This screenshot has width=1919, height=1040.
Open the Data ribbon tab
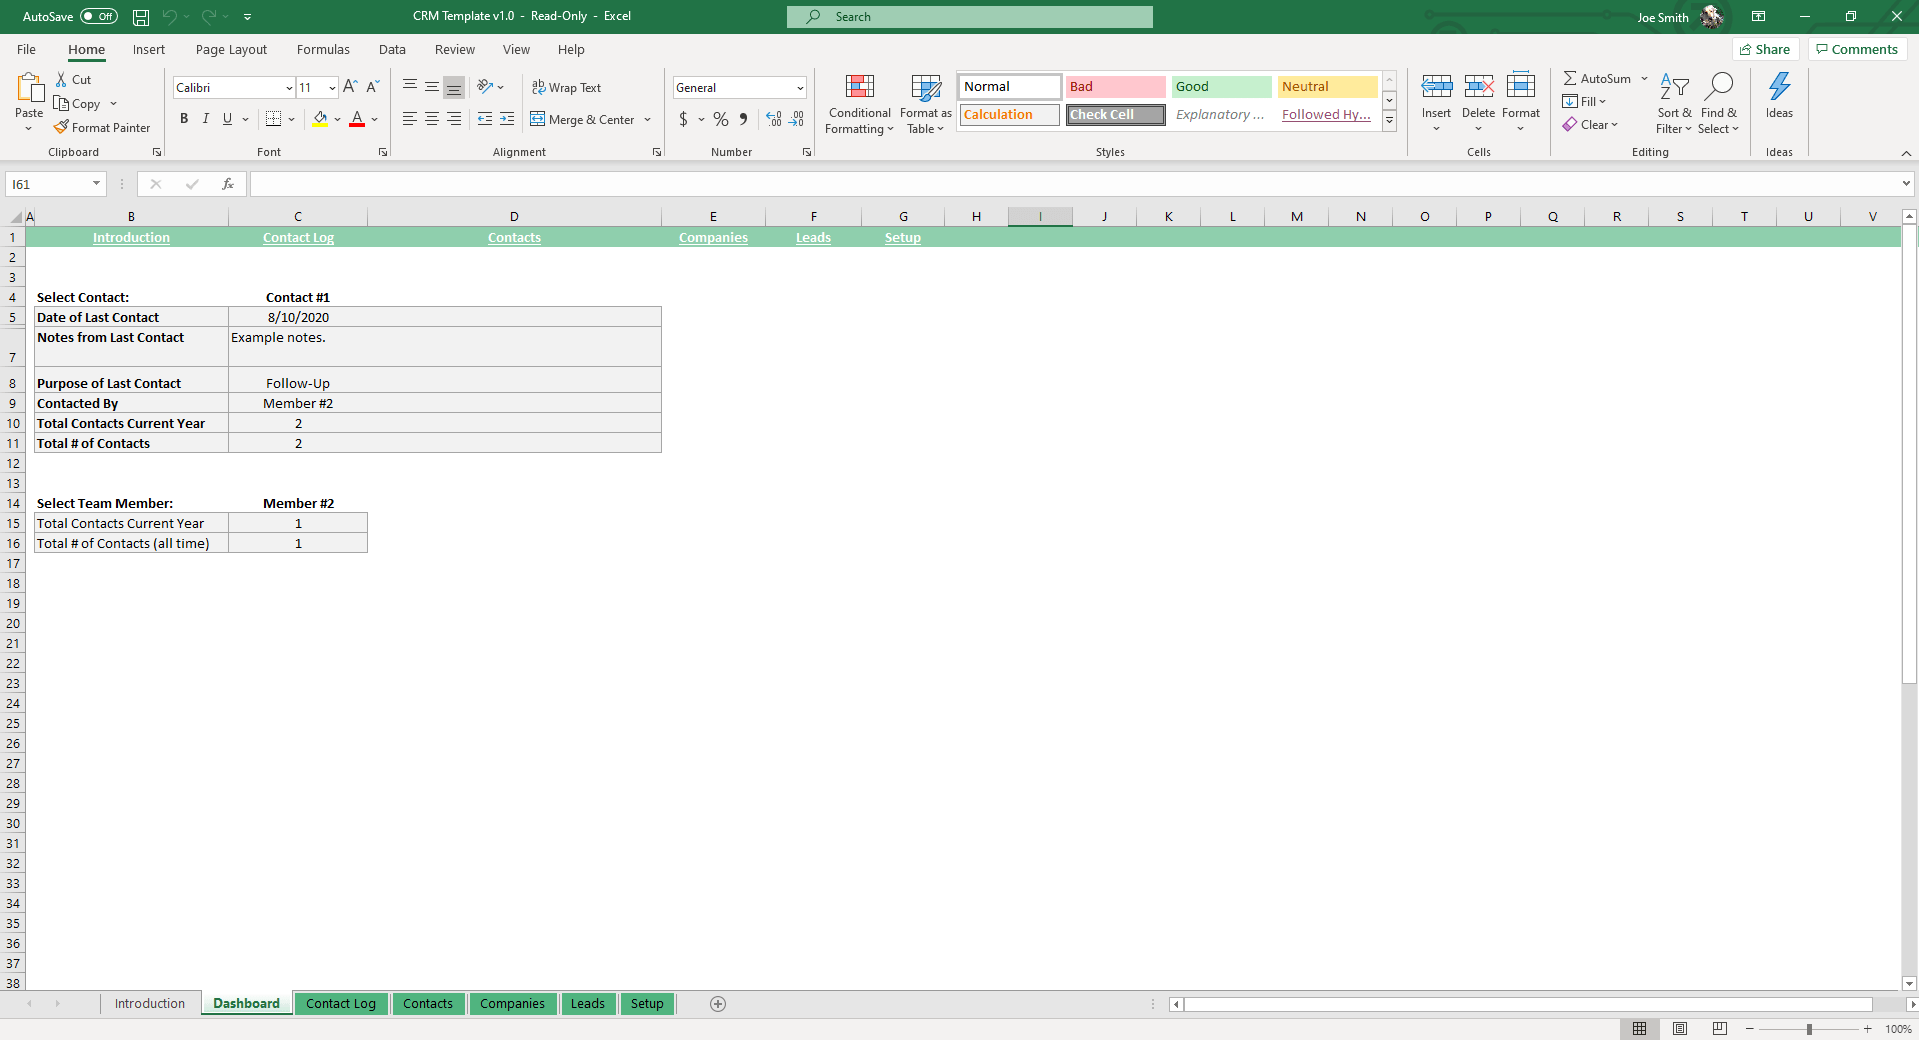pyautogui.click(x=392, y=50)
